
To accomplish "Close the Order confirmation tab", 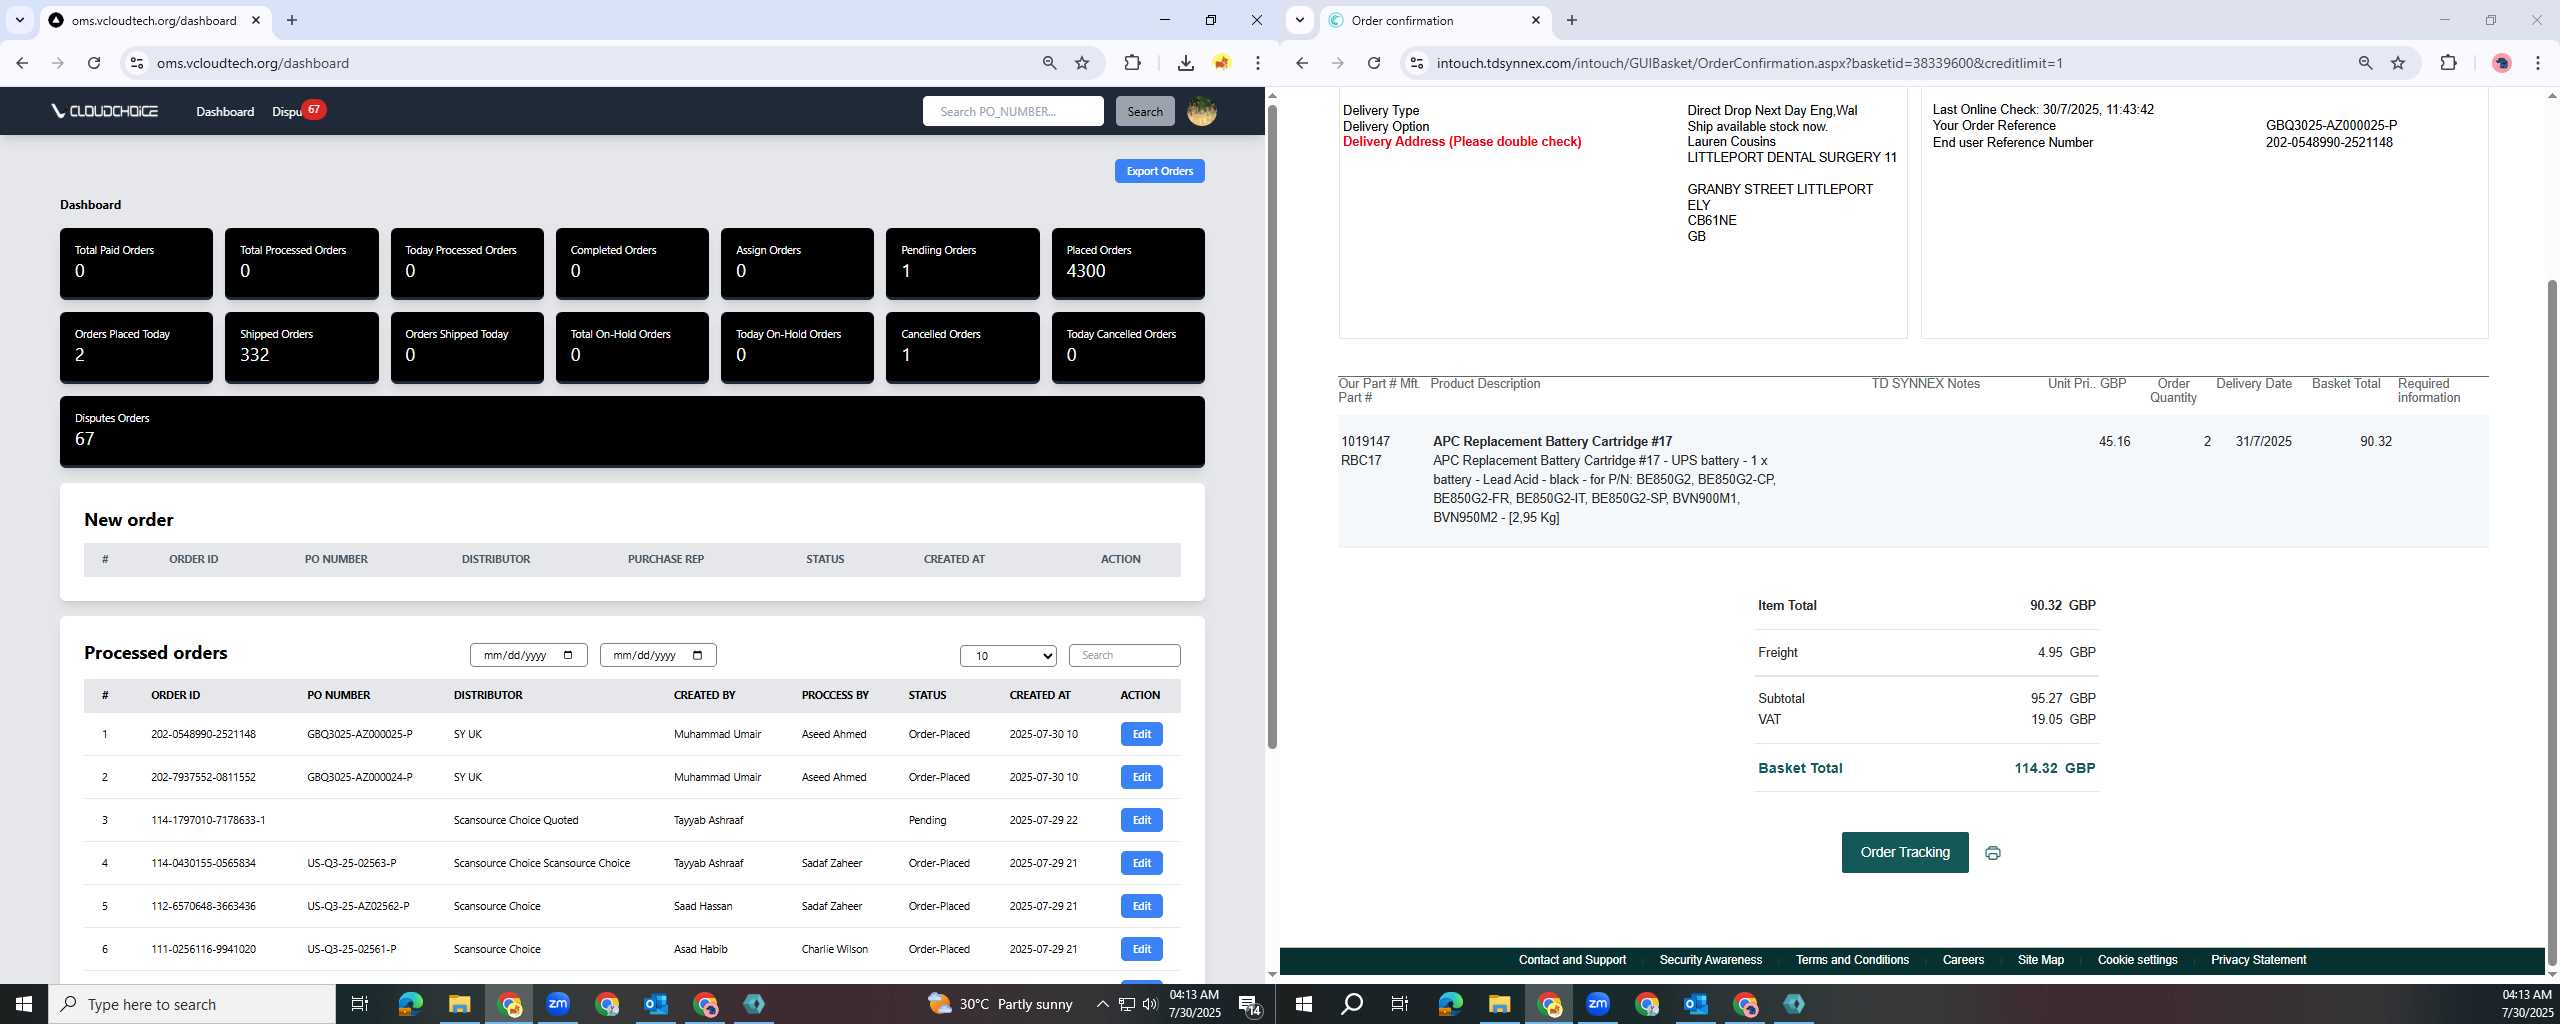I will coord(1536,20).
